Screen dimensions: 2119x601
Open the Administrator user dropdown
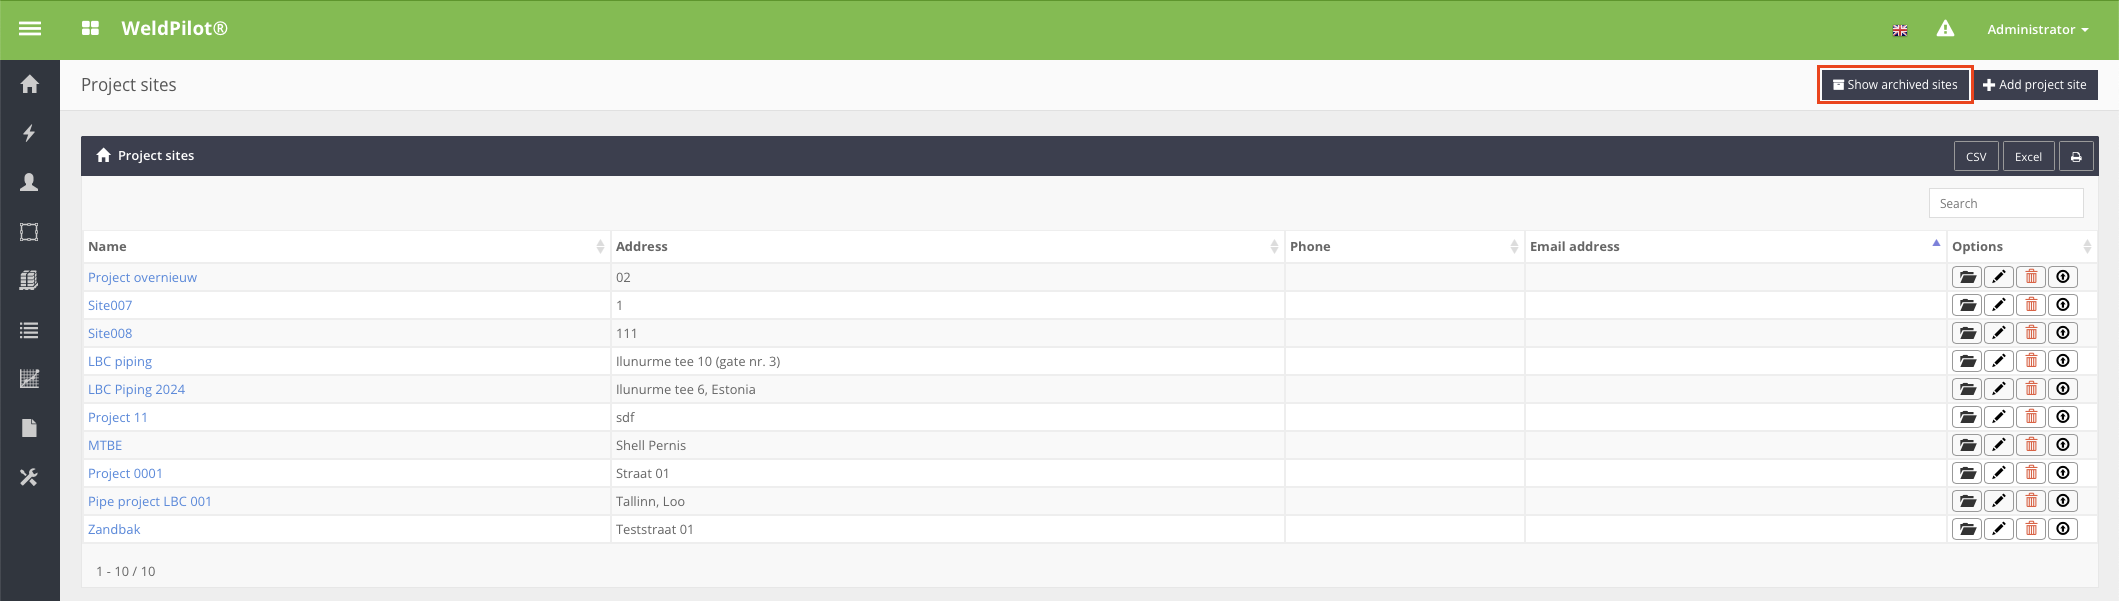[x=2037, y=30]
